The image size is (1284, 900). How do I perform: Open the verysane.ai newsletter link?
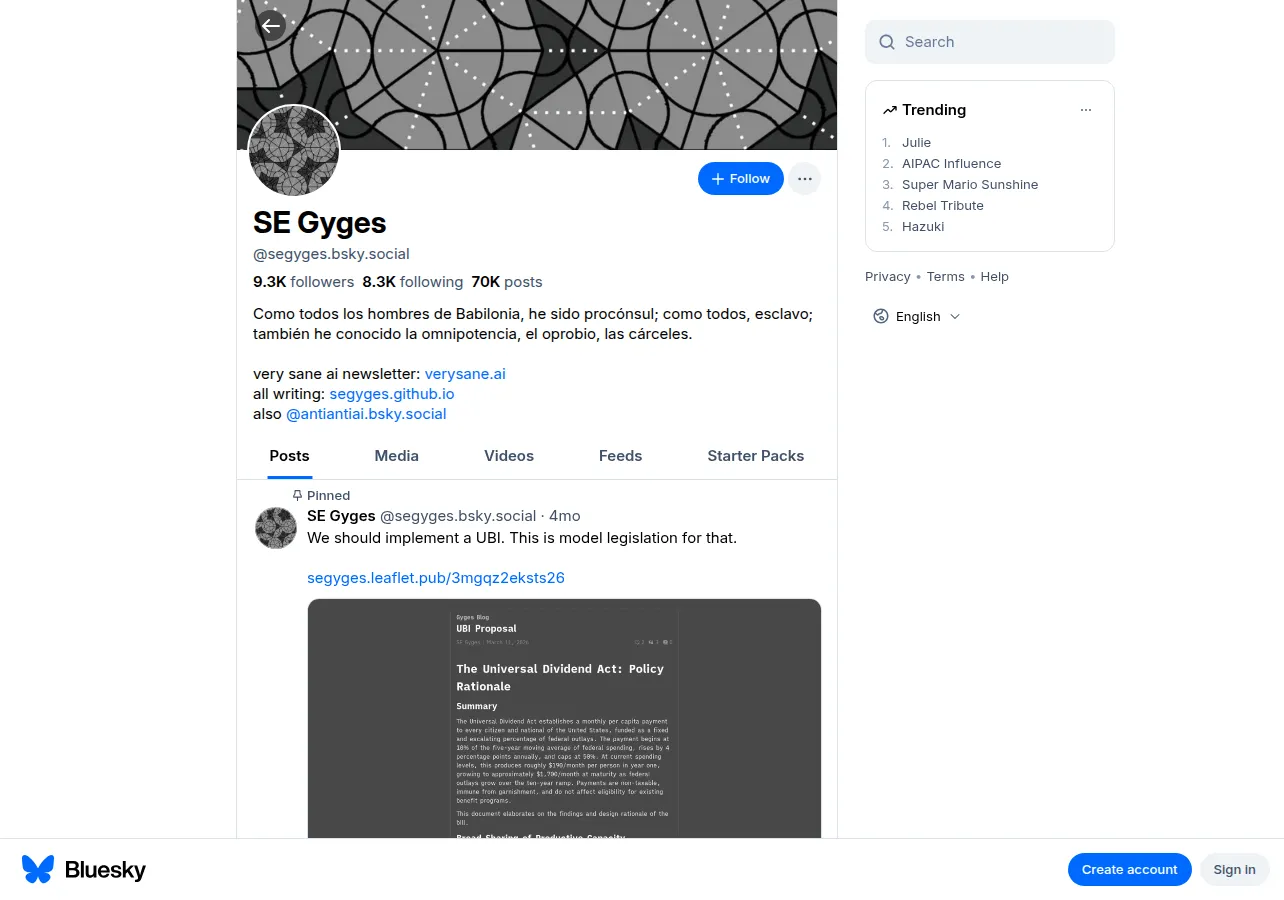pyautogui.click(x=465, y=374)
